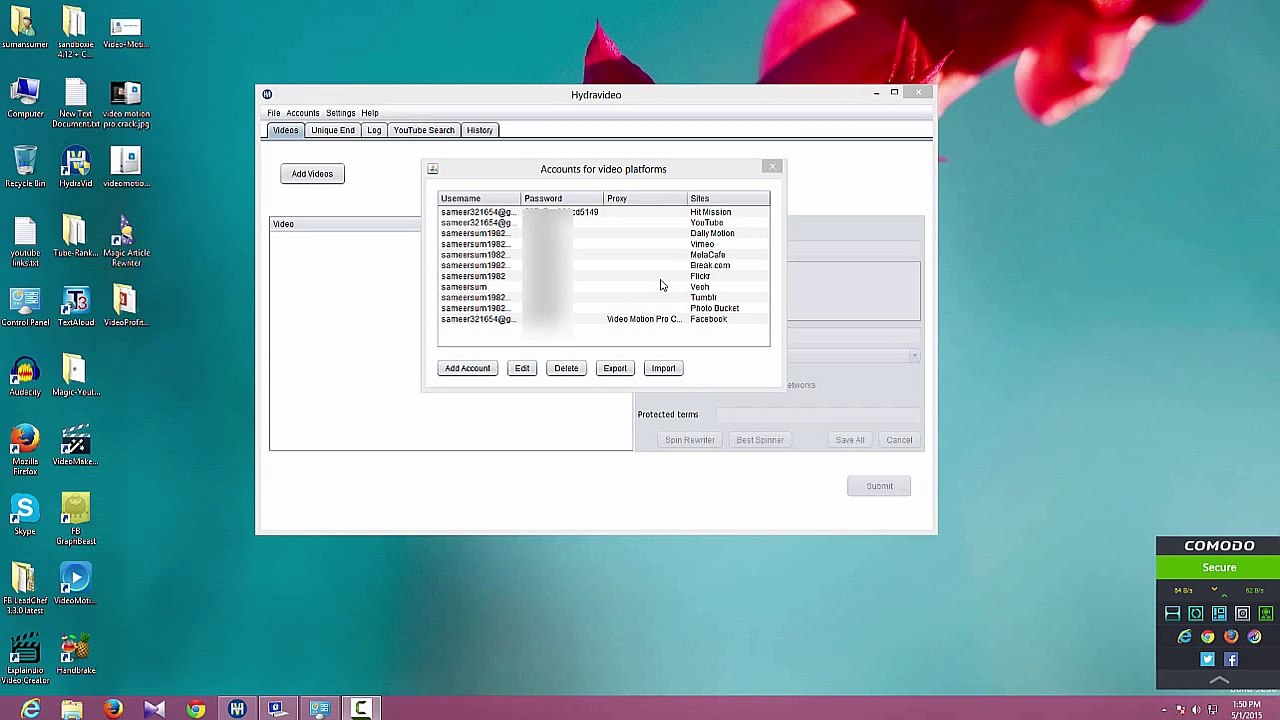Open Internet Explorer in the taskbar
The height and width of the screenshot is (720, 1280).
tap(30, 709)
